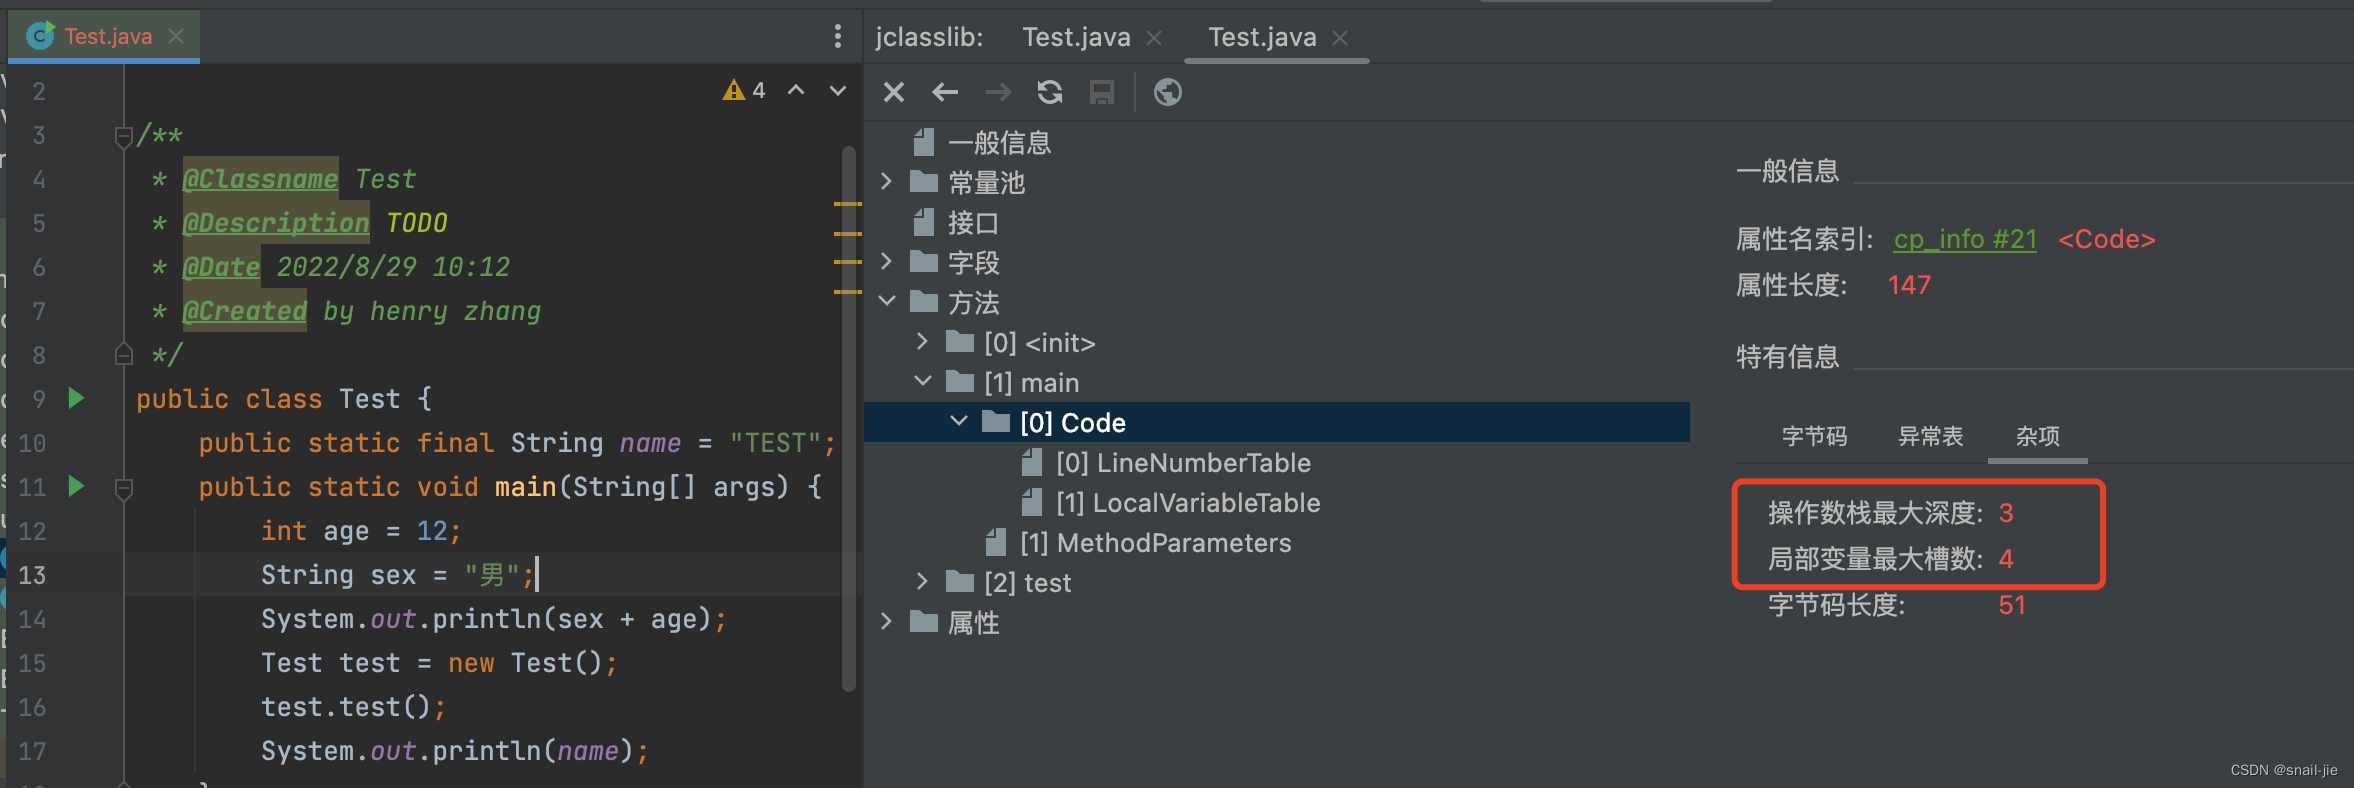Jump to previous highlighted error arrow

pyautogui.click(x=796, y=90)
